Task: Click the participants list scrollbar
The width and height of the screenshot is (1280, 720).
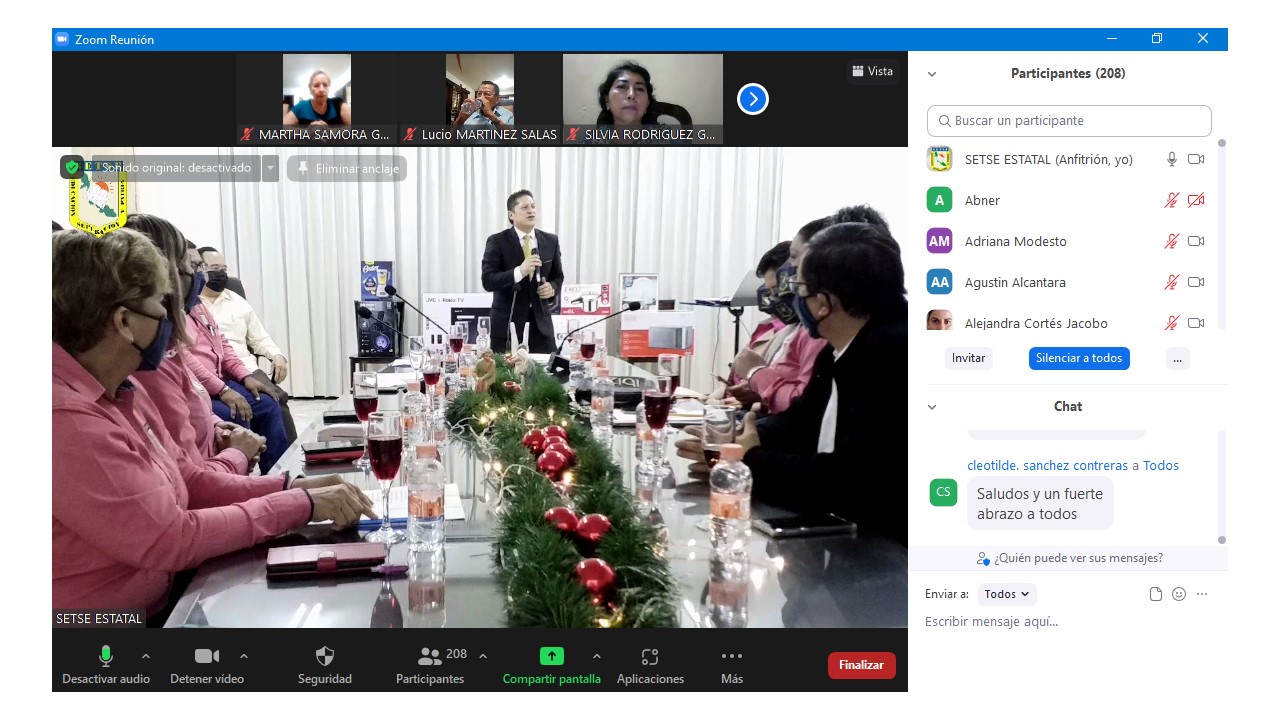Action: (1221, 235)
